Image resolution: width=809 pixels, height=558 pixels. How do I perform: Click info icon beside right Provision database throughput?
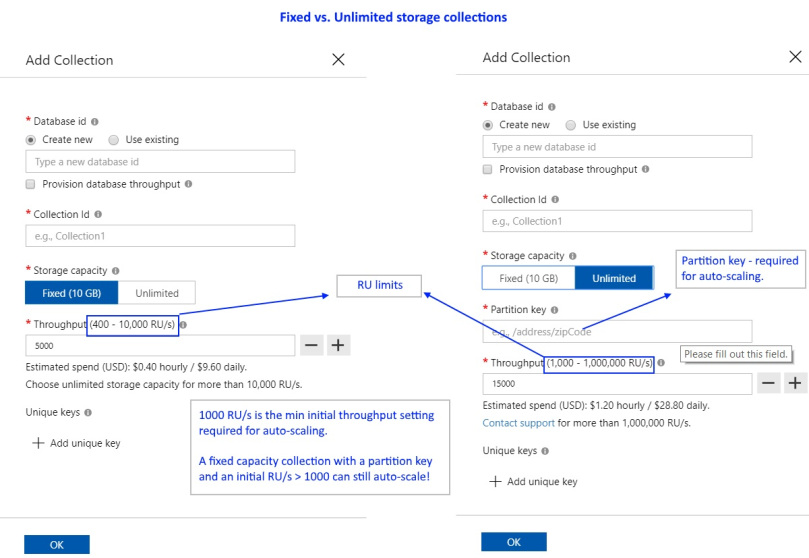[646, 169]
